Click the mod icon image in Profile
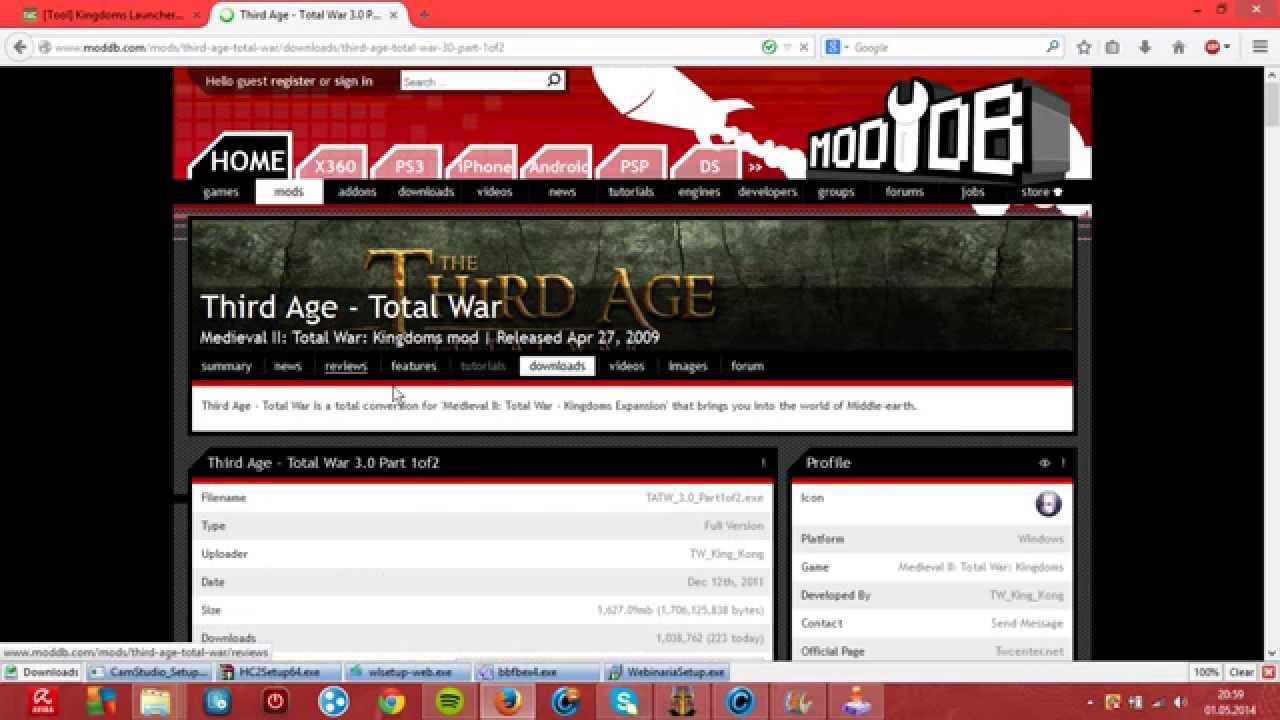The height and width of the screenshot is (720, 1280). (x=1048, y=503)
